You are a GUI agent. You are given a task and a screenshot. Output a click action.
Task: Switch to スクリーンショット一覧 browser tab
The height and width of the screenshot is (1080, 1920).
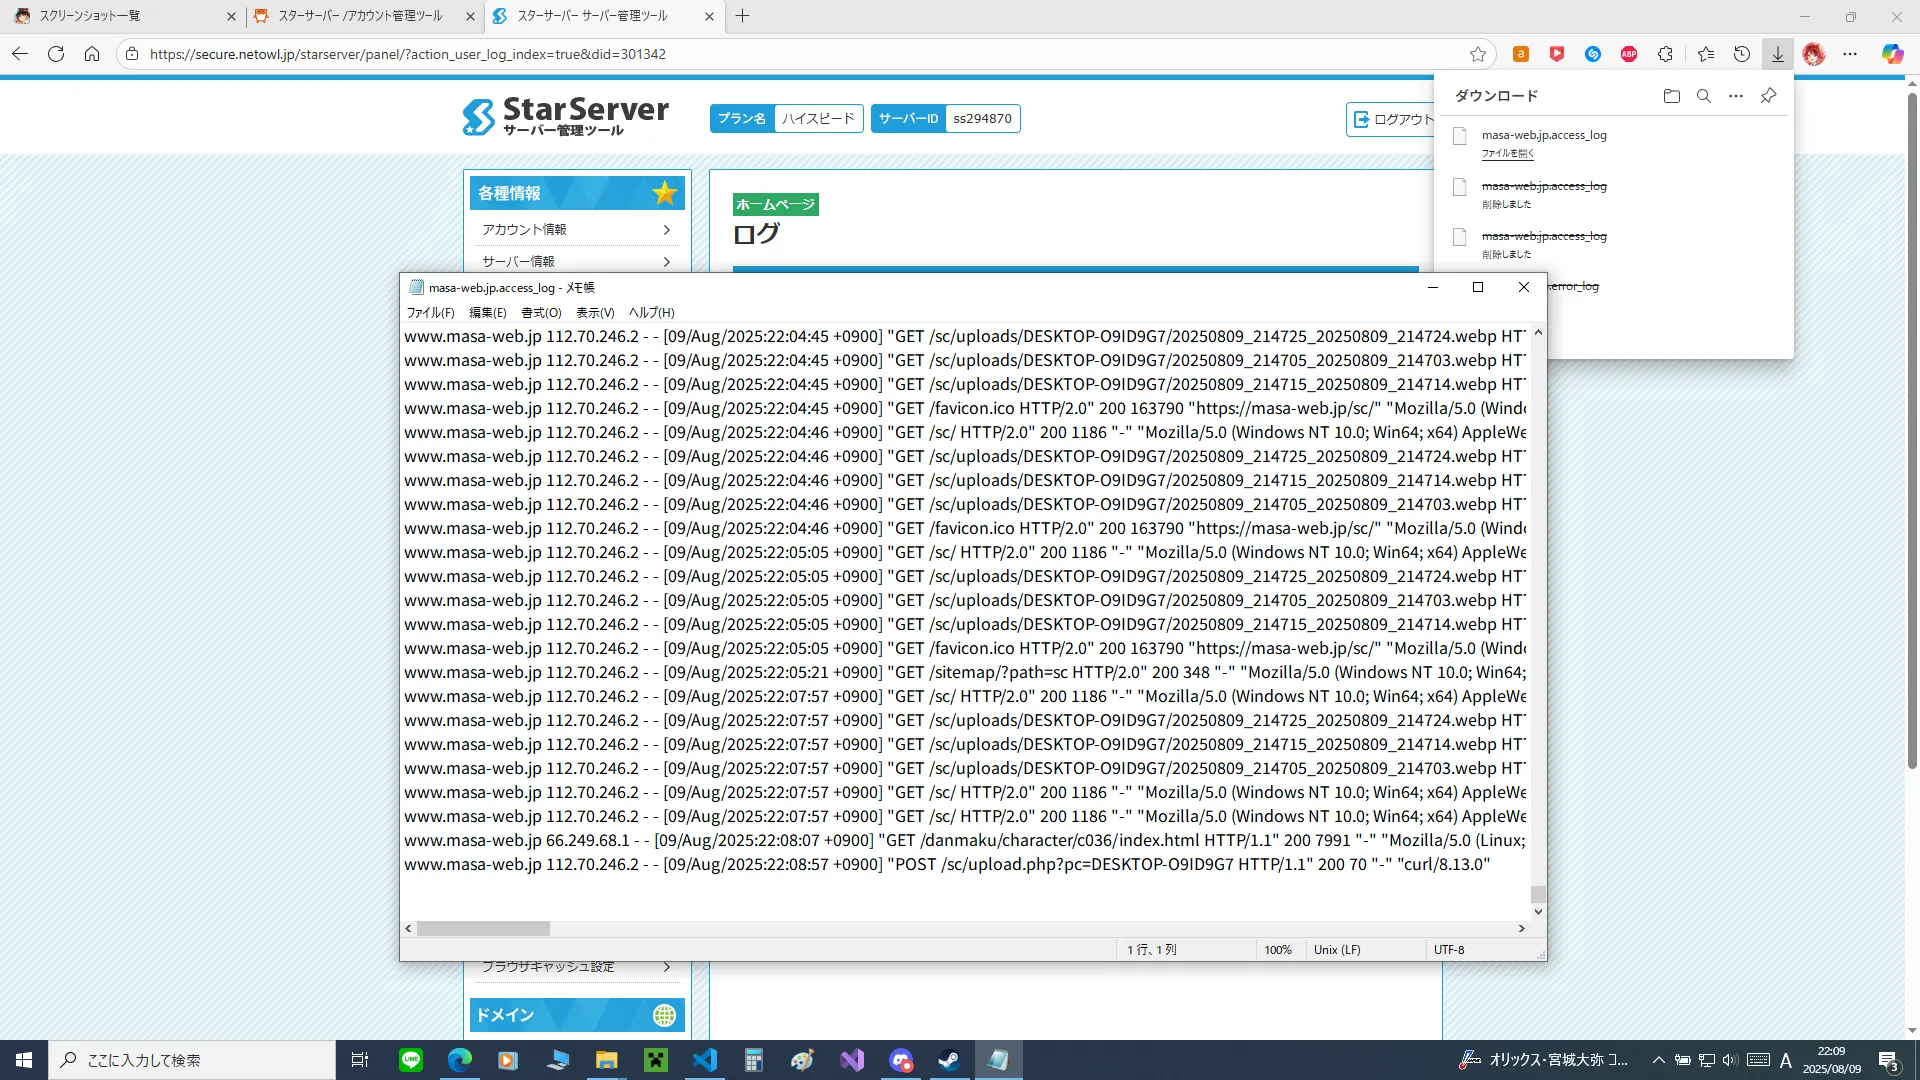click(90, 16)
